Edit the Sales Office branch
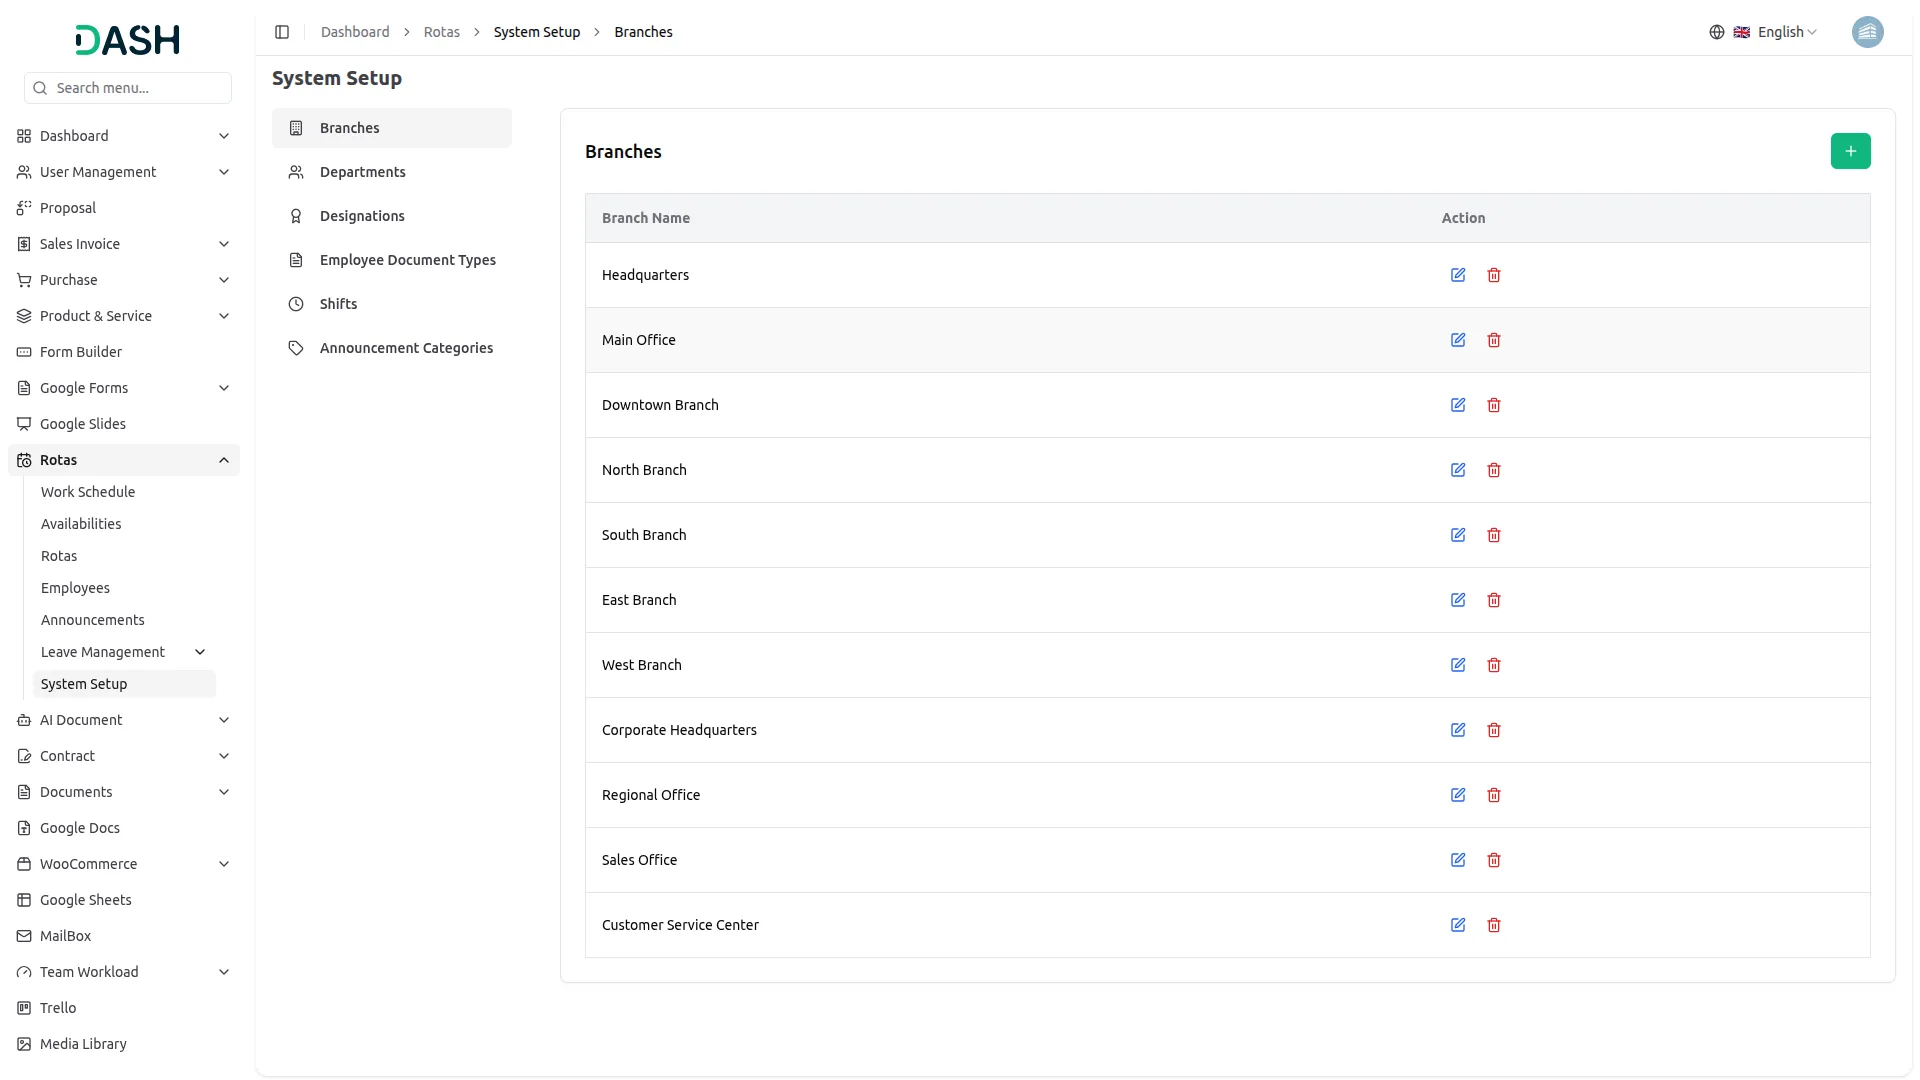1920x1080 pixels. click(1458, 860)
